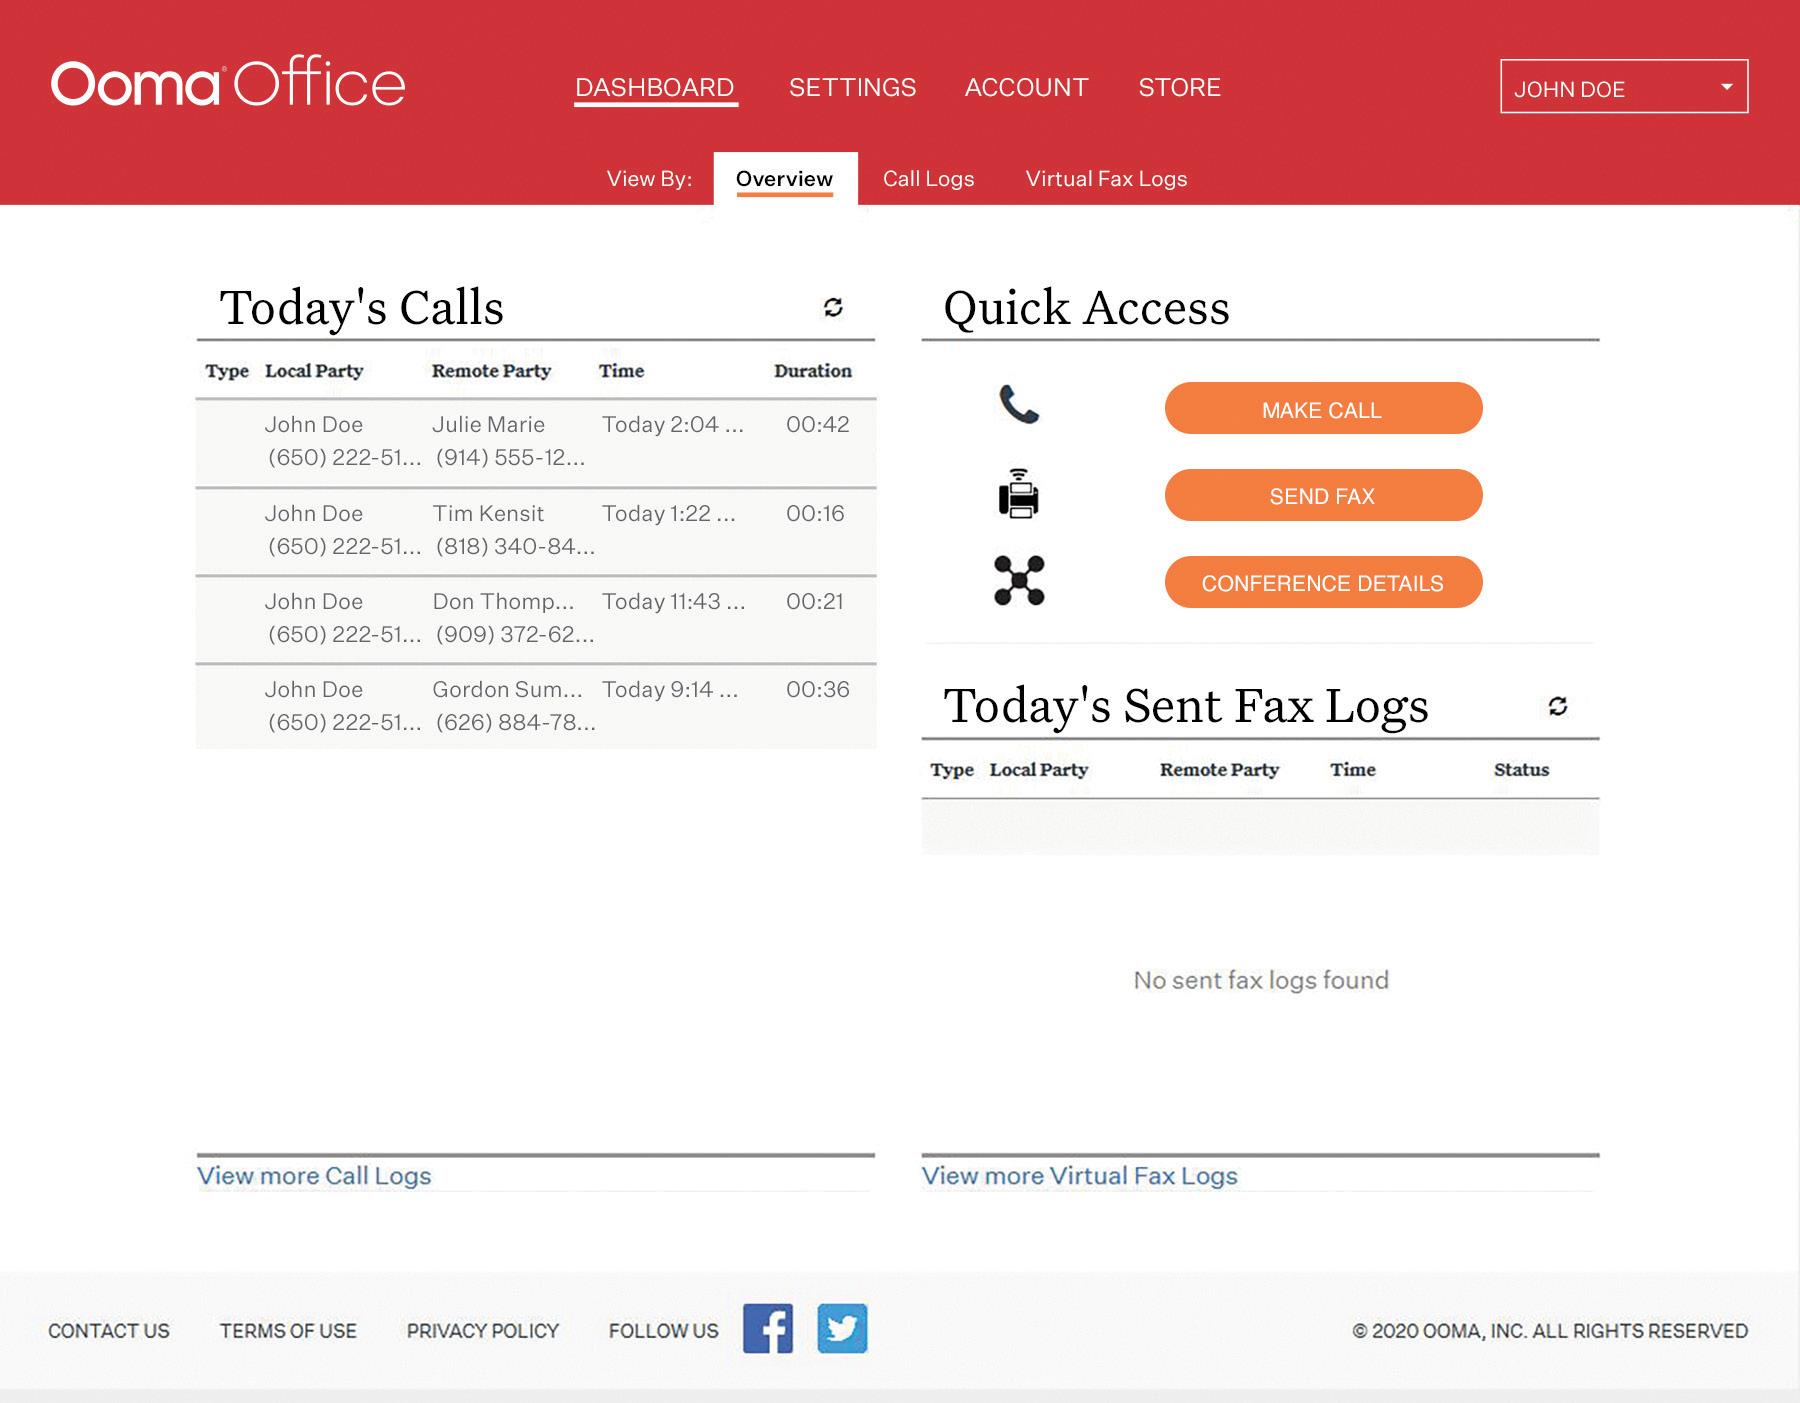
Task: Refresh Today's Sent Fax Logs
Action: [x=1557, y=706]
